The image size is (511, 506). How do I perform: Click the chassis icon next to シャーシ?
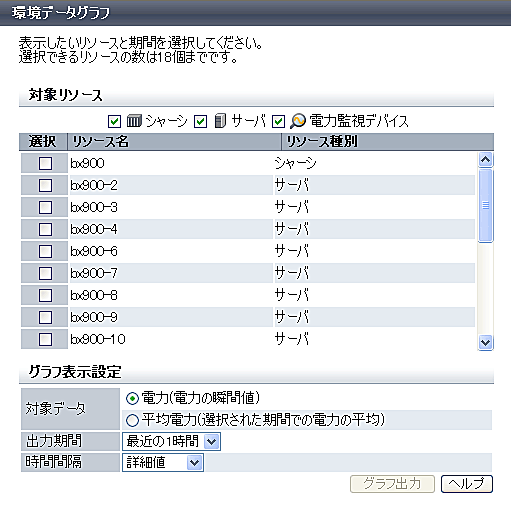(134, 121)
